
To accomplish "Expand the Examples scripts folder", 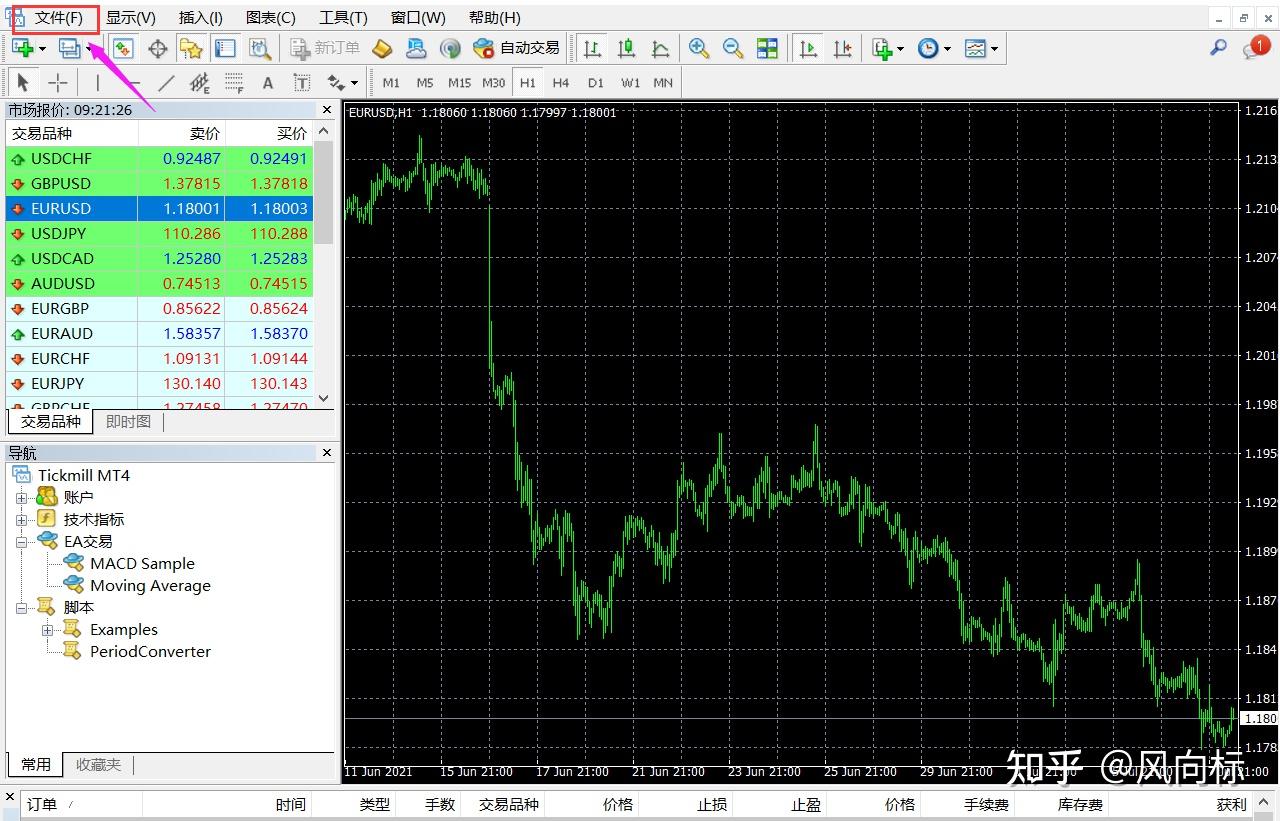I will coord(48,629).
